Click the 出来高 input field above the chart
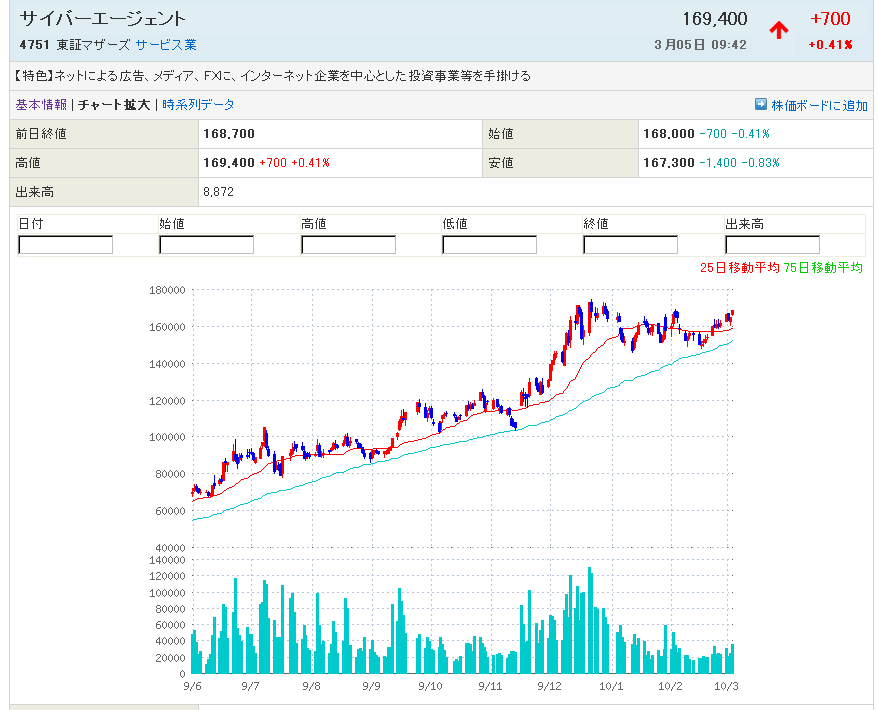Screen dimensions: 878x710 coord(772,245)
